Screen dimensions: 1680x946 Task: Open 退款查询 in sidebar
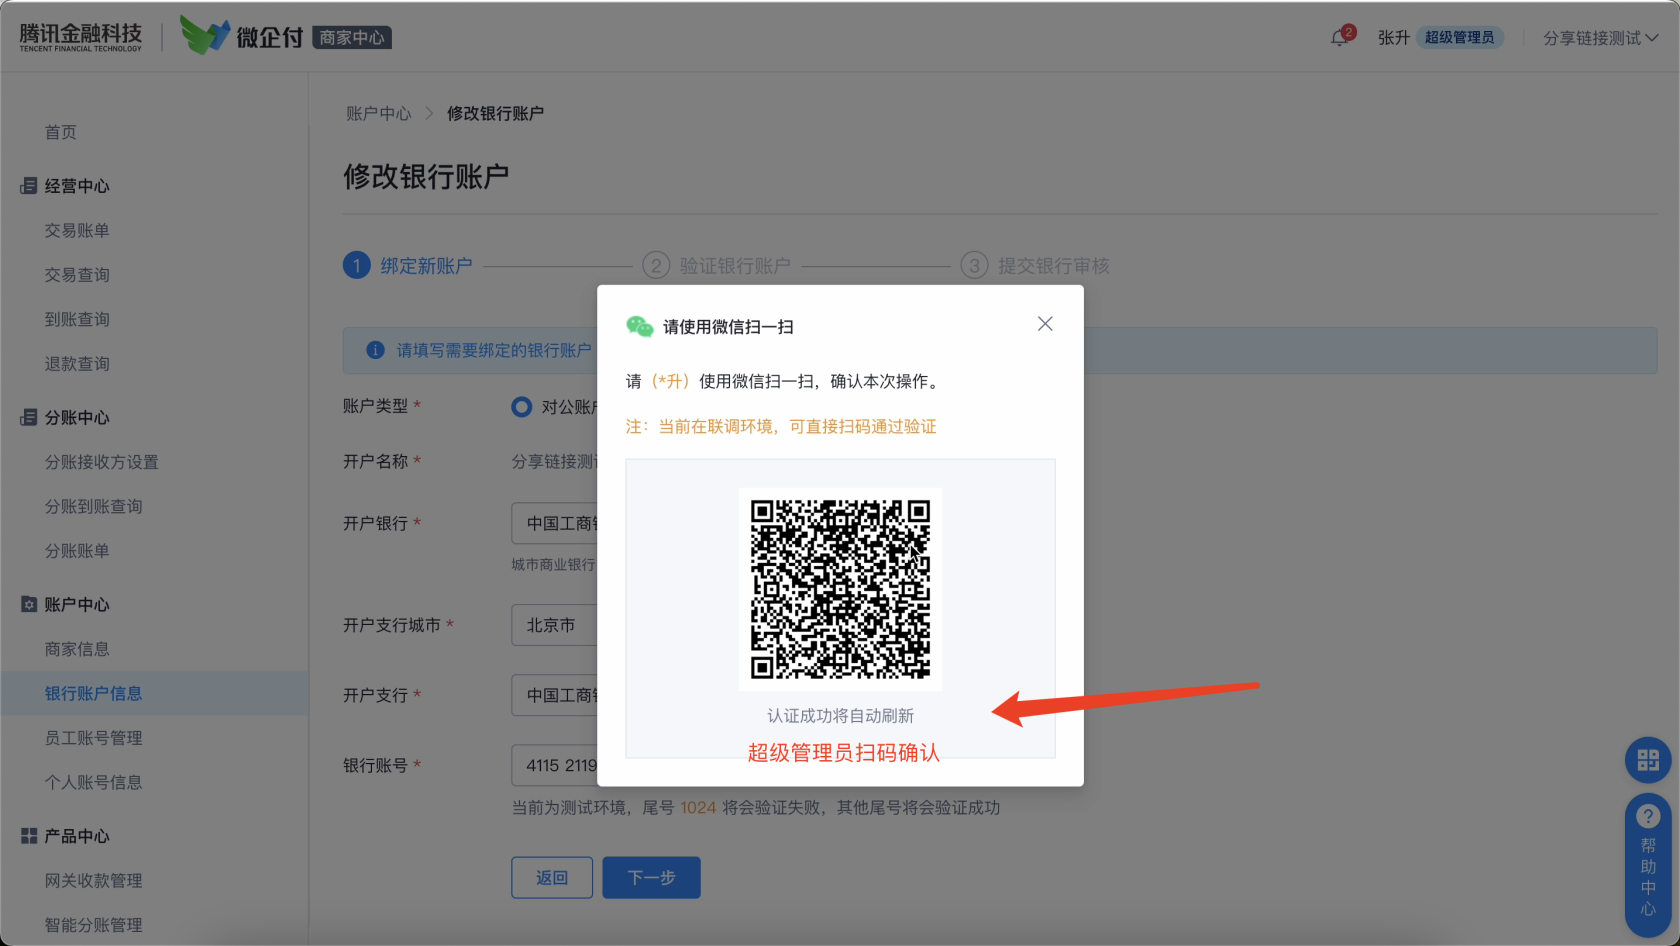pyautogui.click(x=77, y=364)
